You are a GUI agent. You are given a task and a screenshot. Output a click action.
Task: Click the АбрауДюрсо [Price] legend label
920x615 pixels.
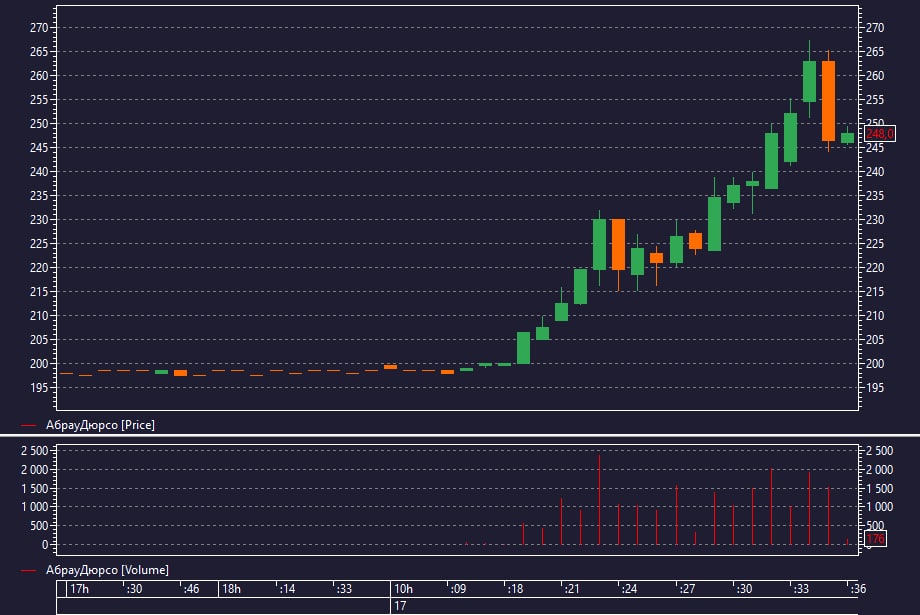point(100,425)
